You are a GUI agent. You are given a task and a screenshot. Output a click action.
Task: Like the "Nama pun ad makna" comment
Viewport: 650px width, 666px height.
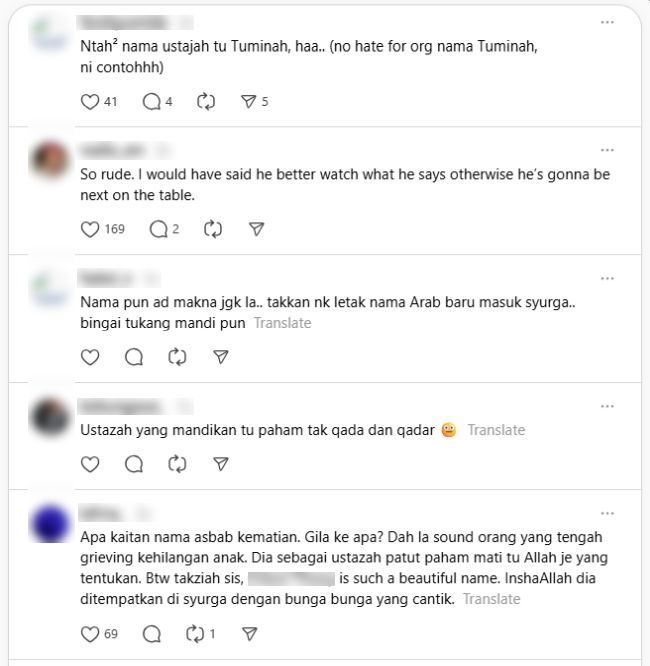[x=90, y=357]
